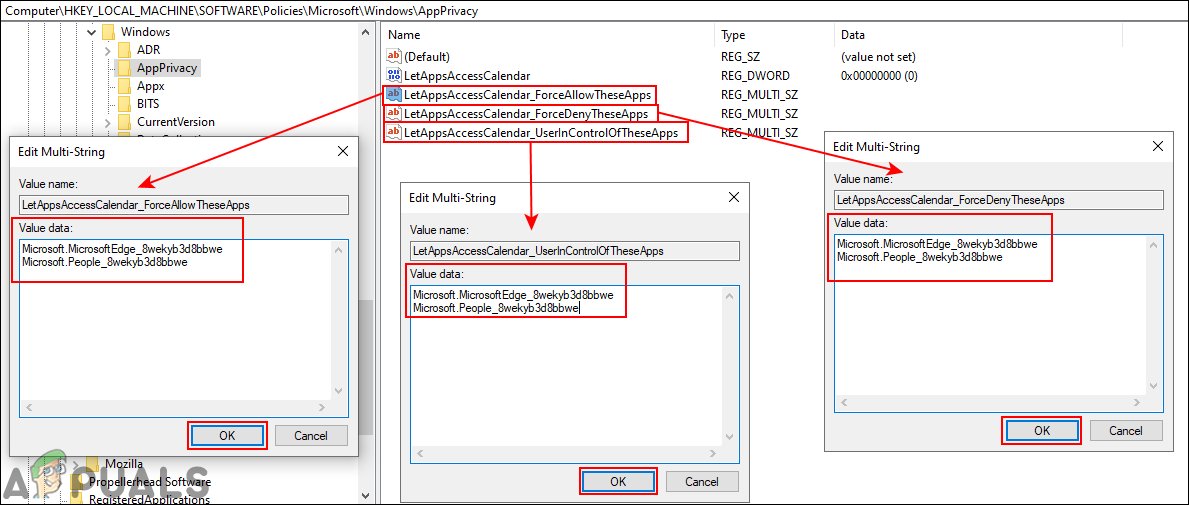1189x505 pixels.
Task: Click the (Default) string value icon
Action: (394, 56)
